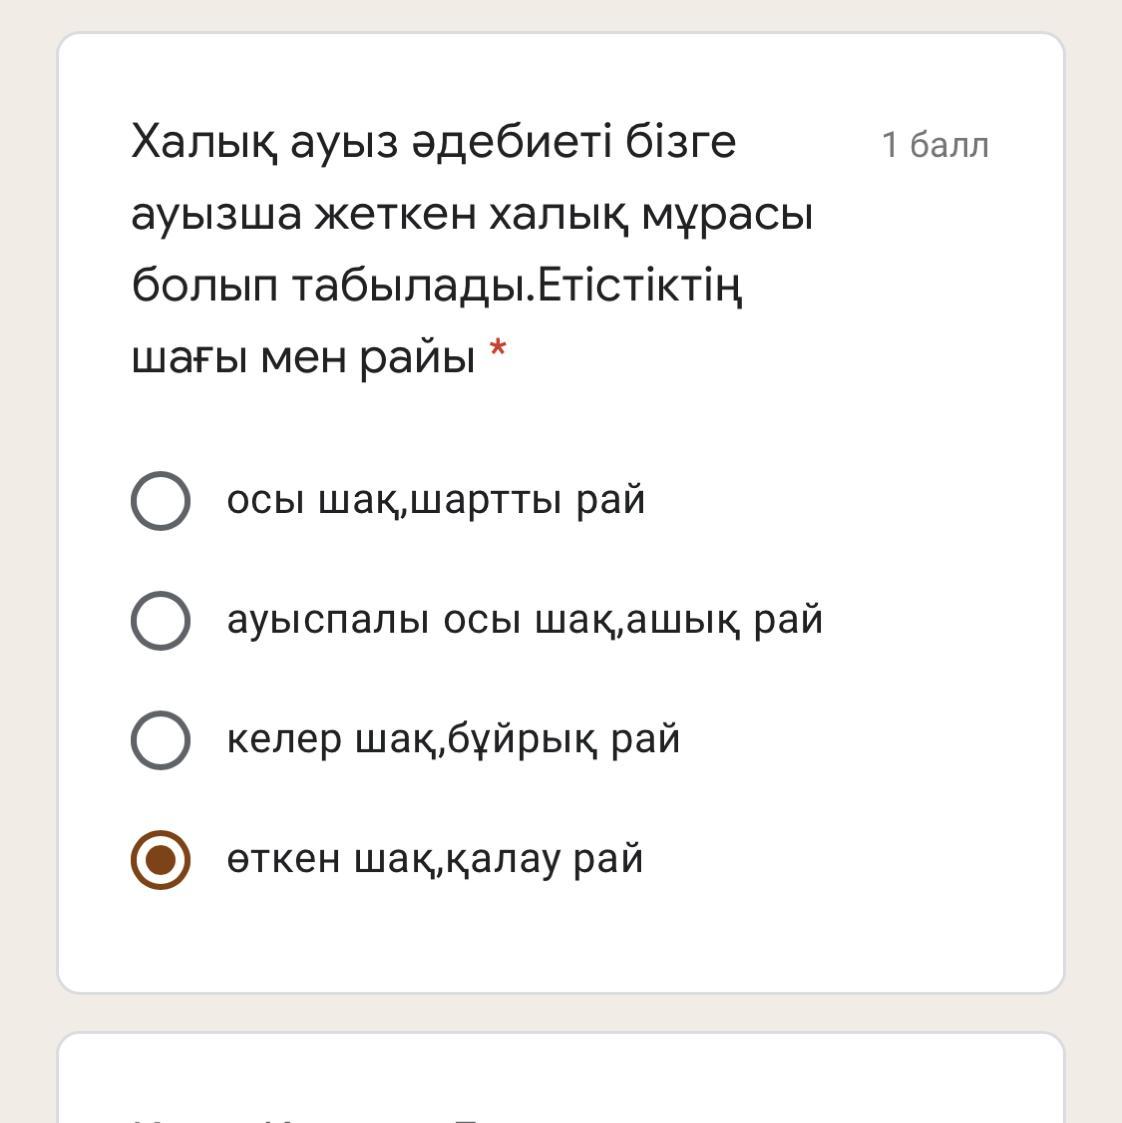Click the "ауызша жеткен халық мұрасы" question line
This screenshot has width=1122, height=1123.
473,214
